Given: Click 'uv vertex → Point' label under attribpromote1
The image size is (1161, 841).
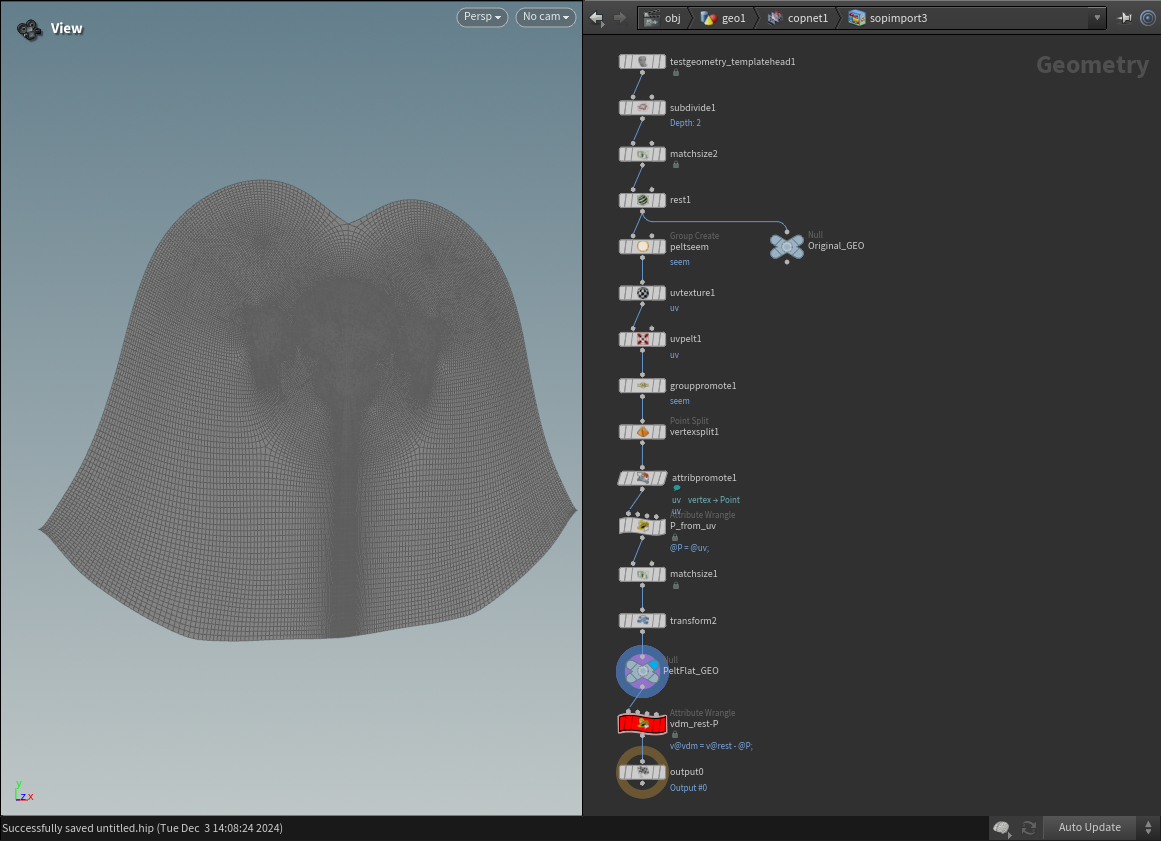Looking at the screenshot, I should [706, 500].
